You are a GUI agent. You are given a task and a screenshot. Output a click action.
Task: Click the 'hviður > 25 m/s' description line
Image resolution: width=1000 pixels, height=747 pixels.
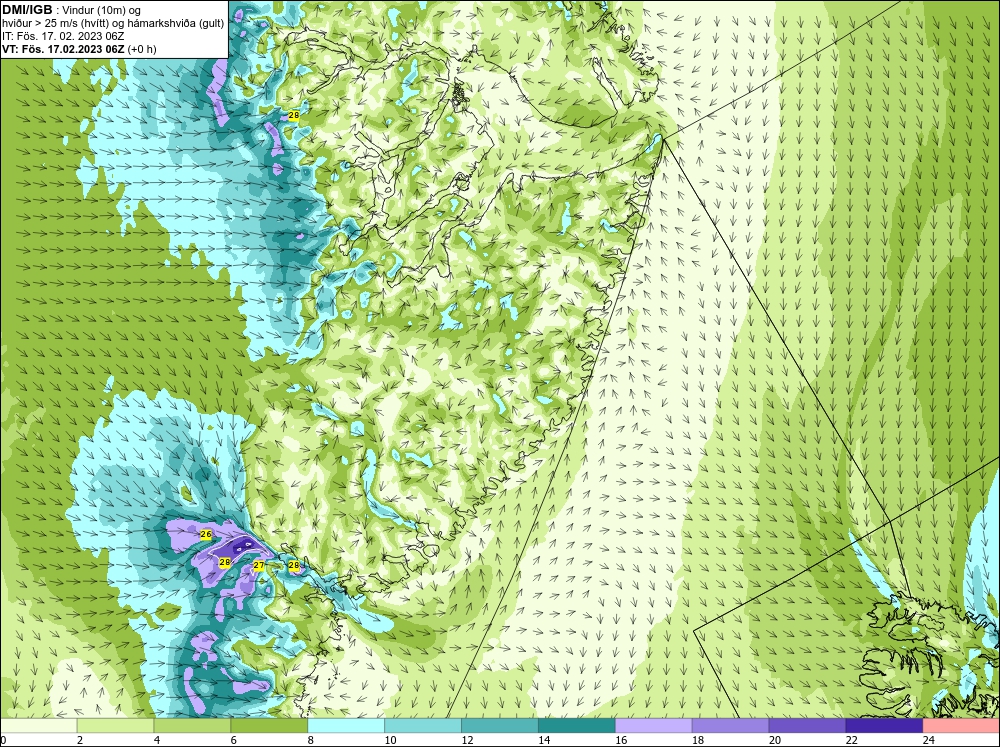point(113,23)
